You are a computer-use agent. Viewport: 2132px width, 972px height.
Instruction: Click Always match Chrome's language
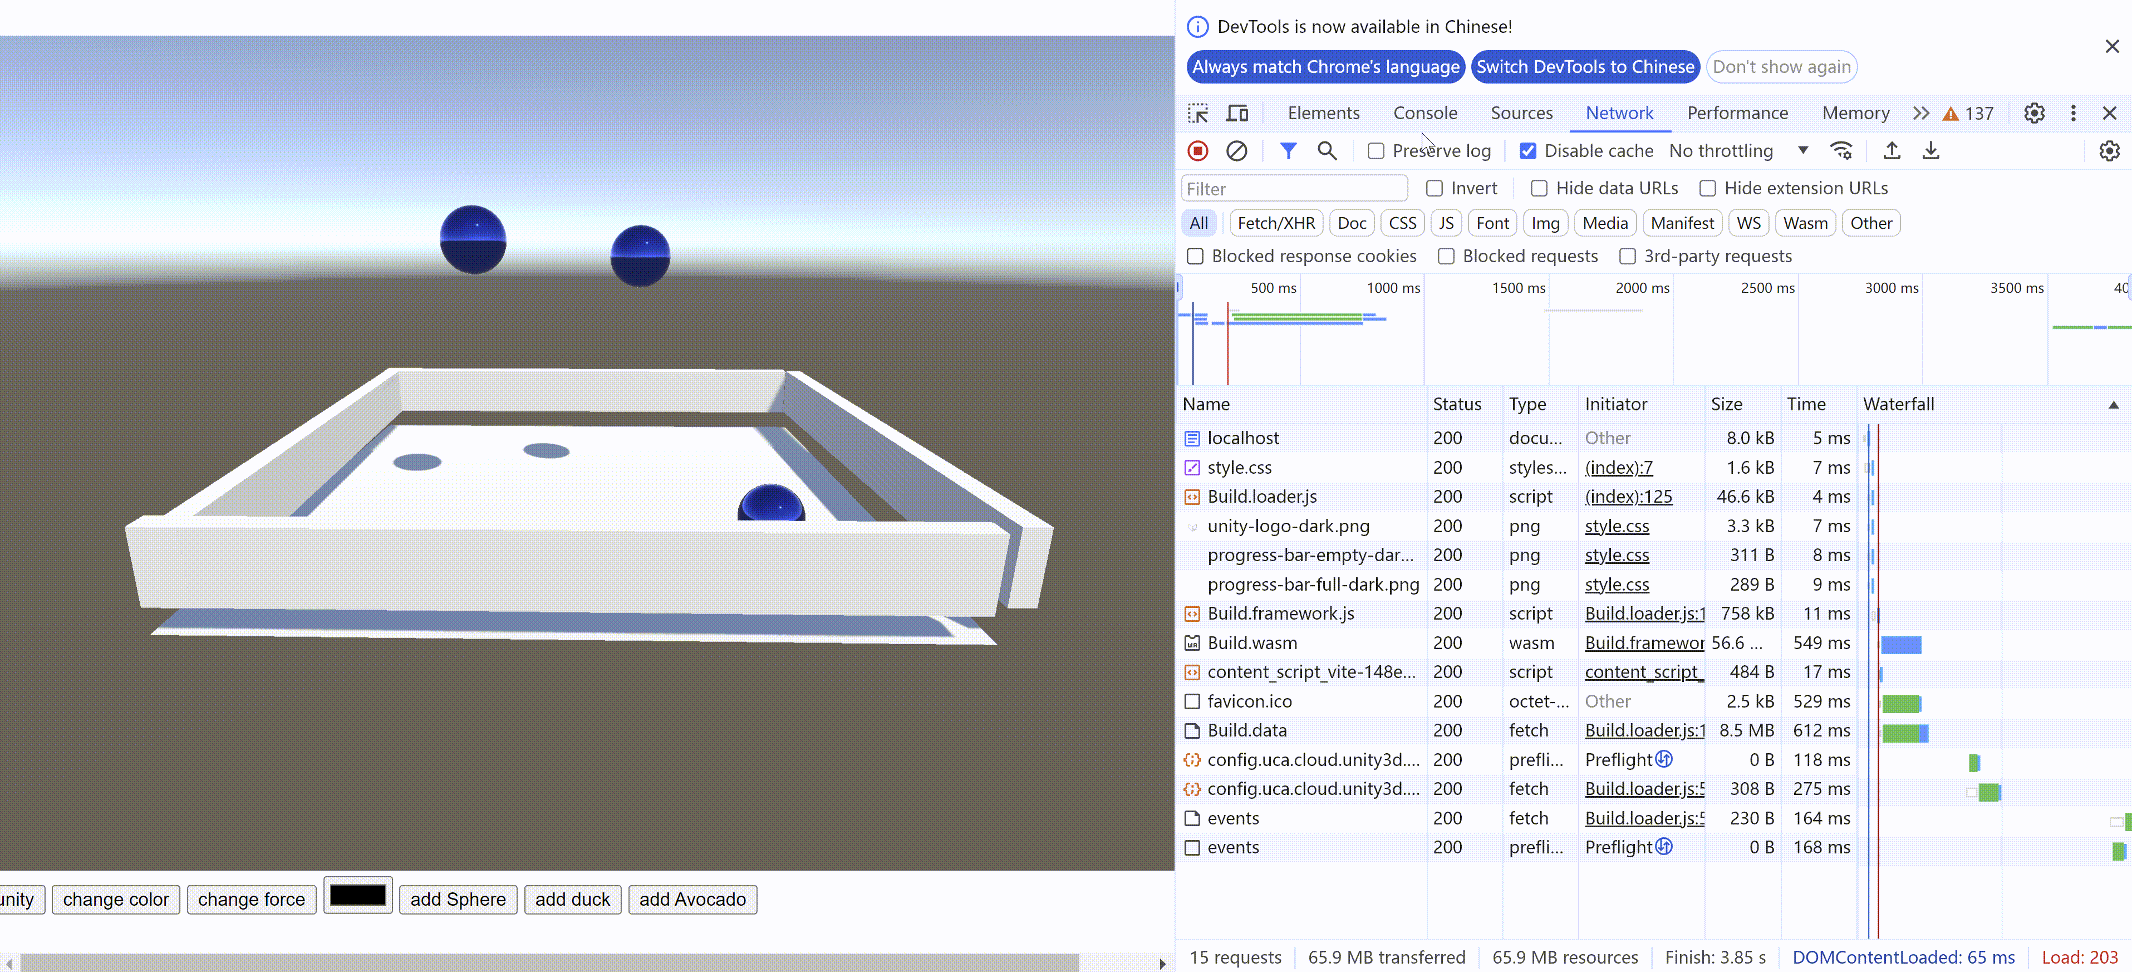click(1326, 67)
